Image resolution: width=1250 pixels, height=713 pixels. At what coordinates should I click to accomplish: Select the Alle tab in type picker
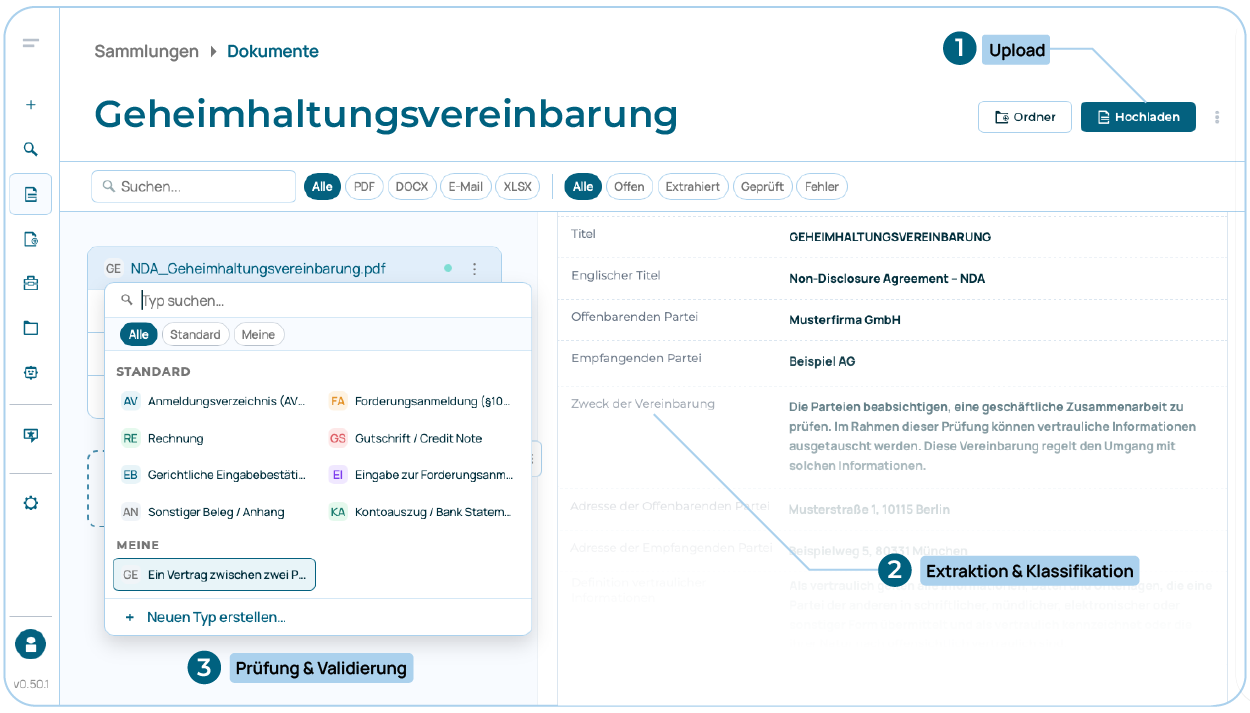(139, 335)
